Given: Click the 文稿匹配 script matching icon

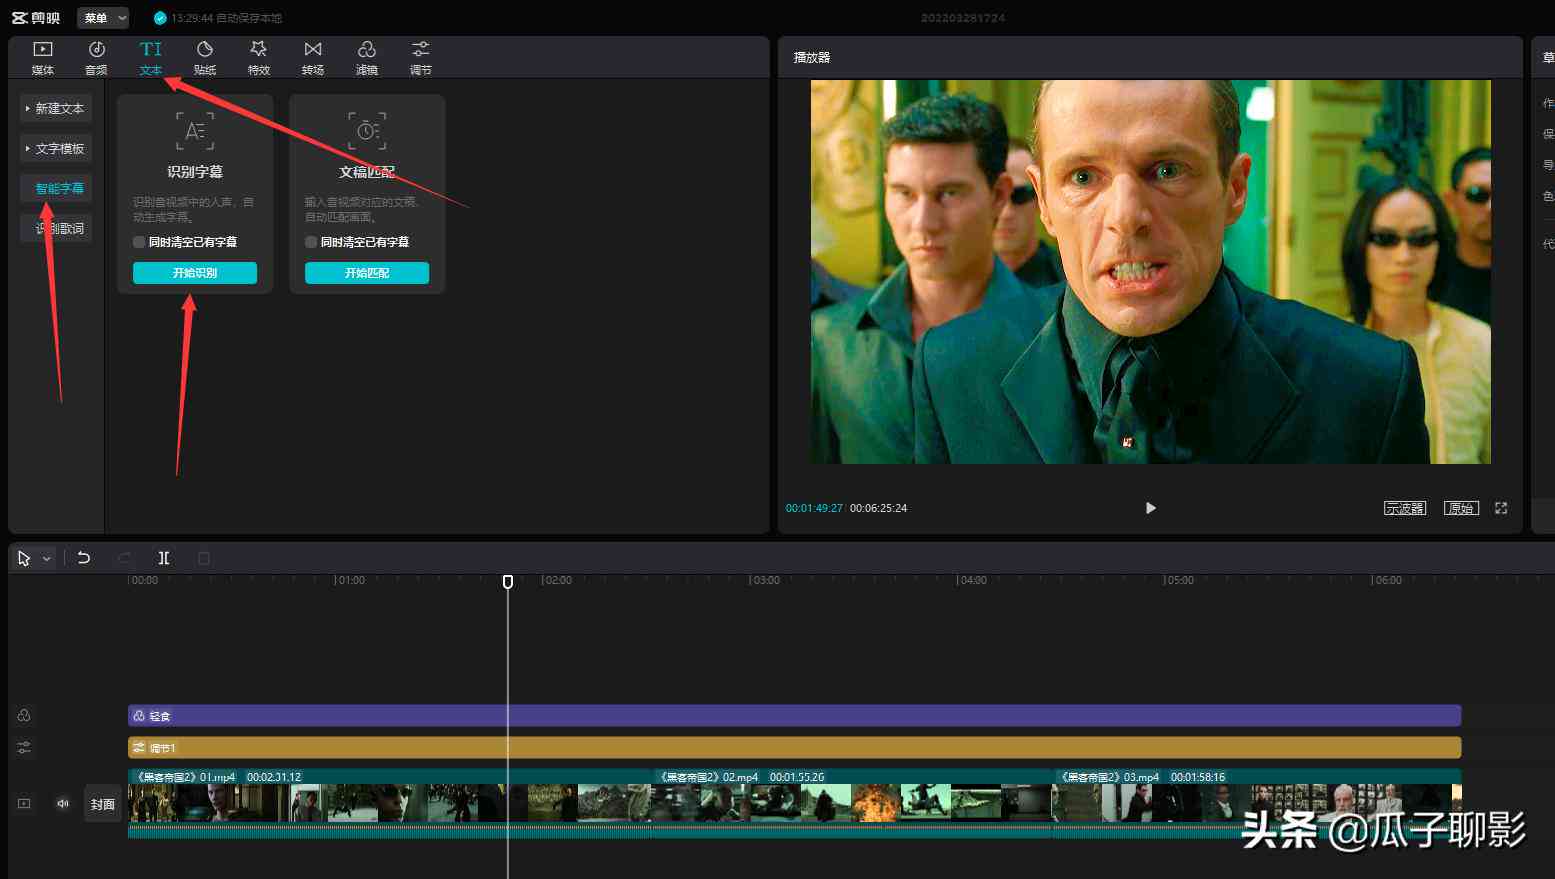Looking at the screenshot, I should coord(367,131).
